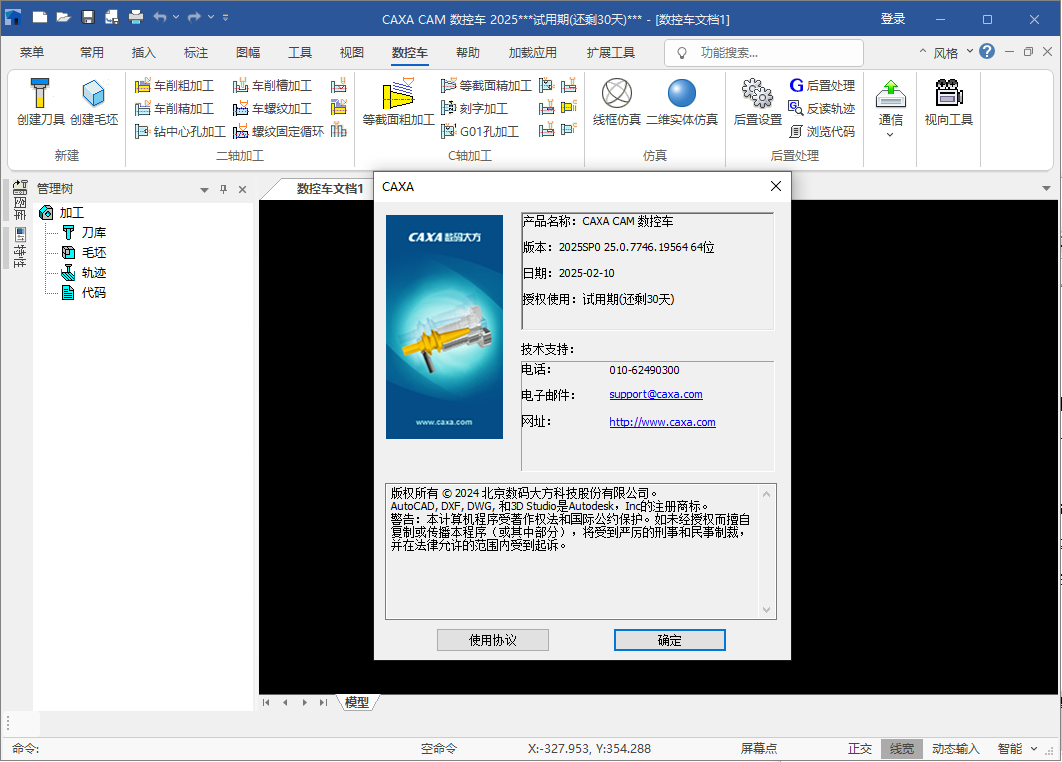Screen dimensions: 1062x762
Task: Open the redo history dropdown arrow
Action: (211, 18)
